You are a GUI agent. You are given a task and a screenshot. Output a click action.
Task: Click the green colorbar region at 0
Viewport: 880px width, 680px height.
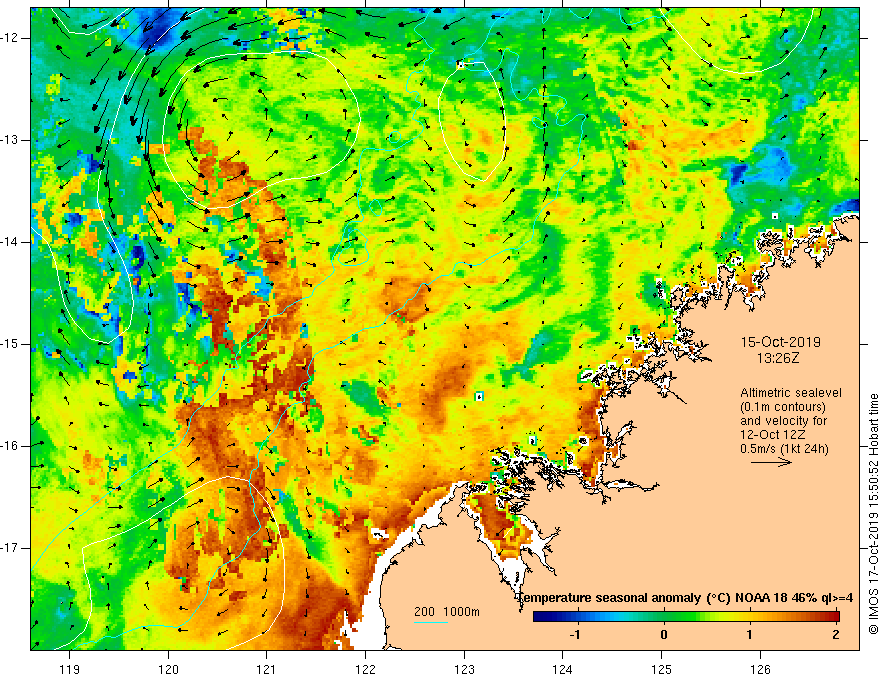click(x=664, y=616)
